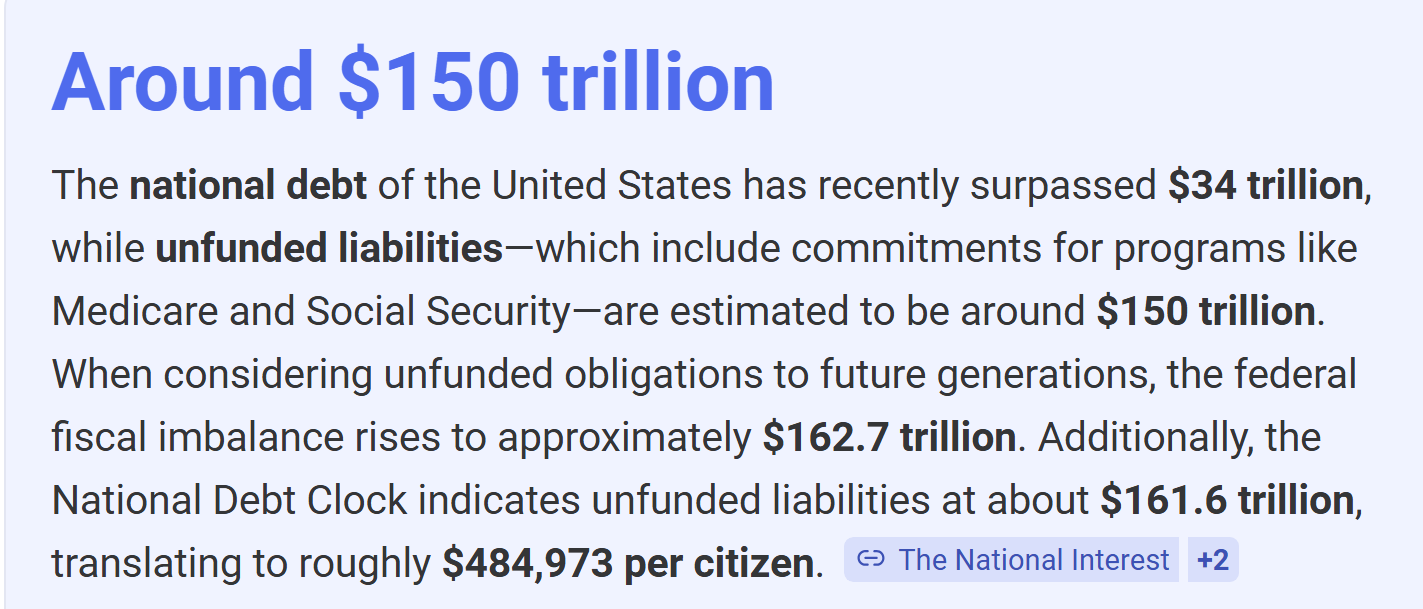
Task: Click the bold "$484,973 per citizen" text
Action: (x=628, y=564)
